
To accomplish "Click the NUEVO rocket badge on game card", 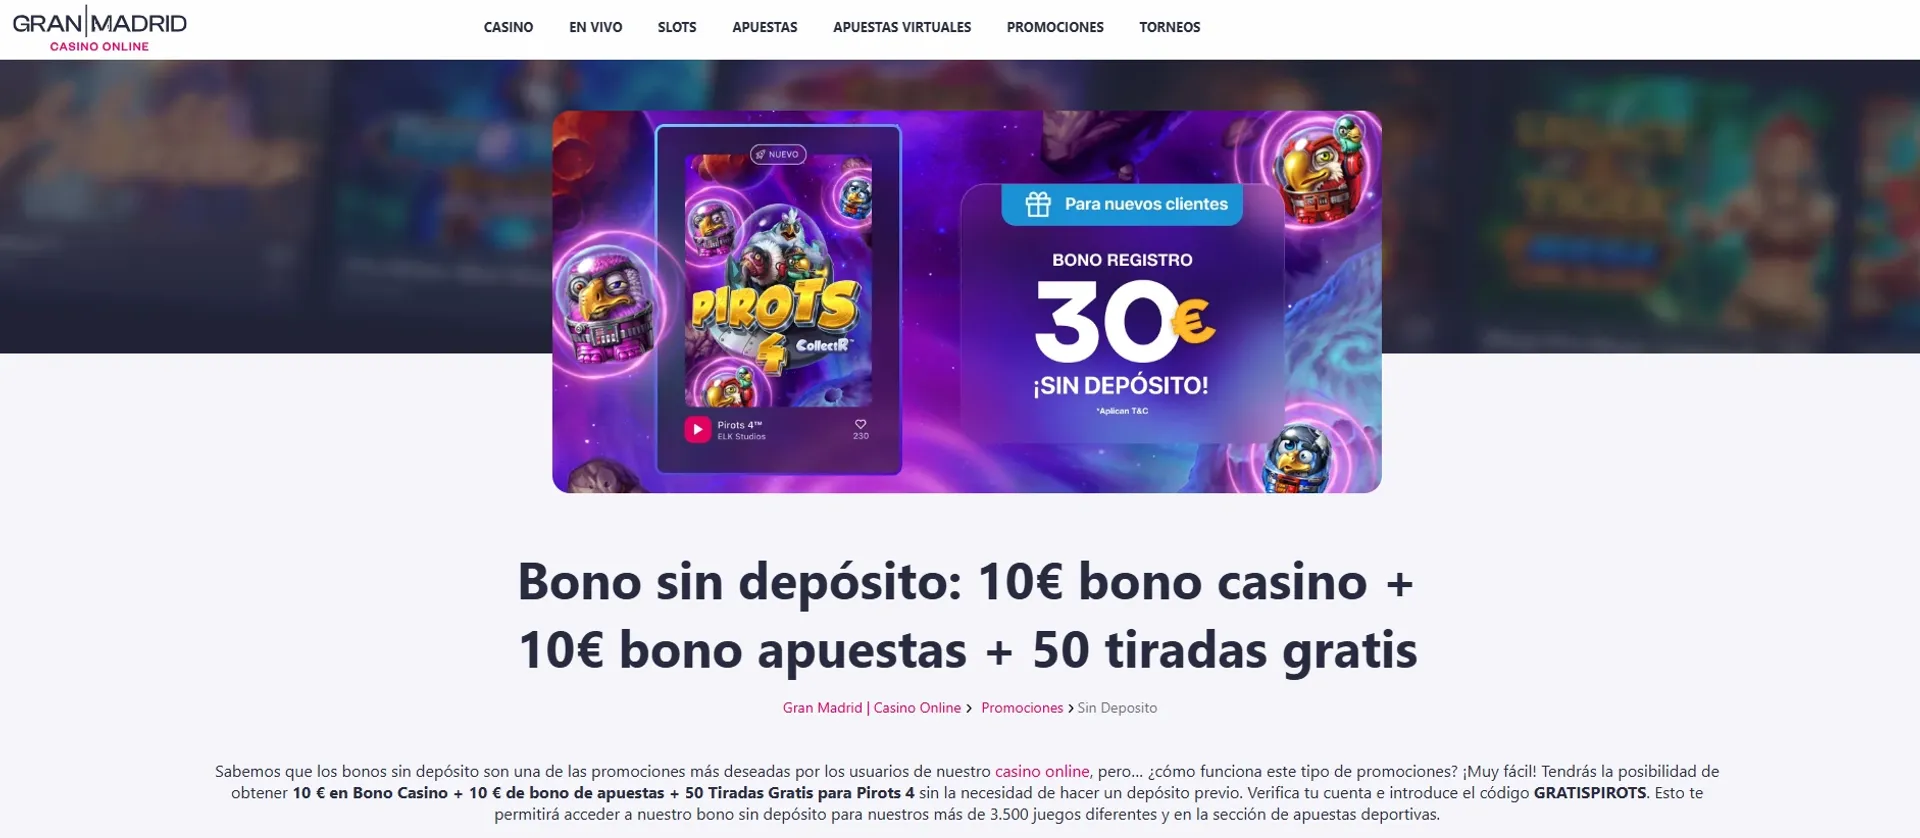I will pos(778,154).
